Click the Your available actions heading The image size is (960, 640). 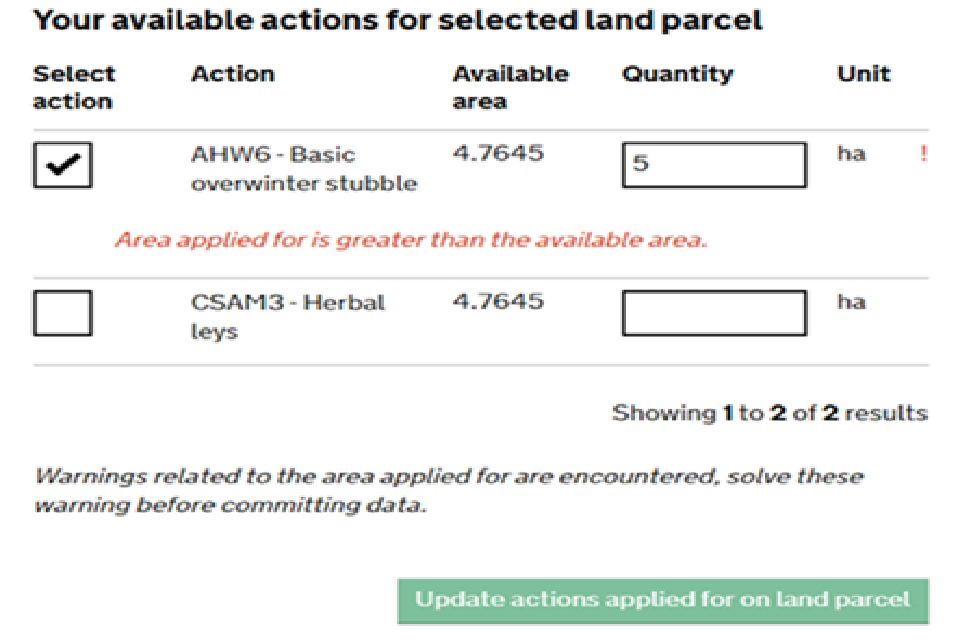[x=397, y=19]
